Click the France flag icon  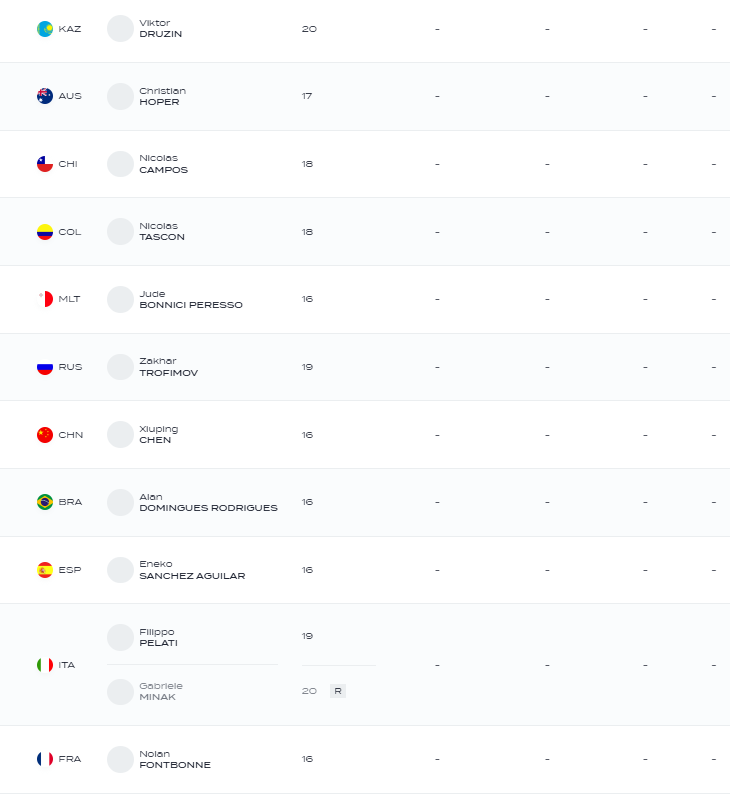pos(45,759)
